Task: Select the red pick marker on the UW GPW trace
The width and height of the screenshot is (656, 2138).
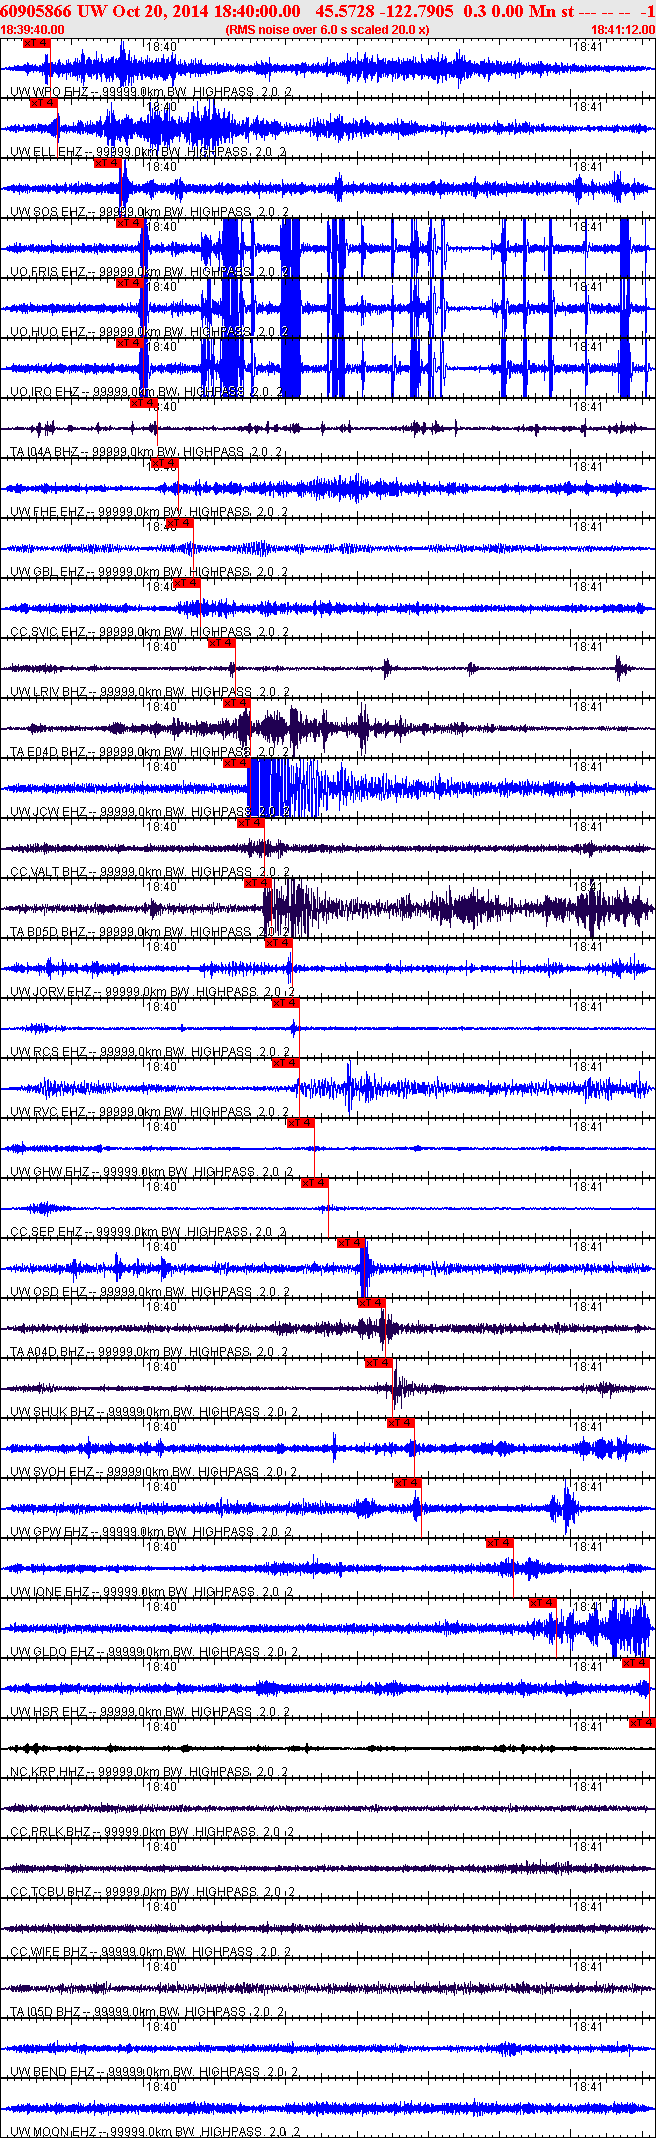Action: pos(408,1483)
